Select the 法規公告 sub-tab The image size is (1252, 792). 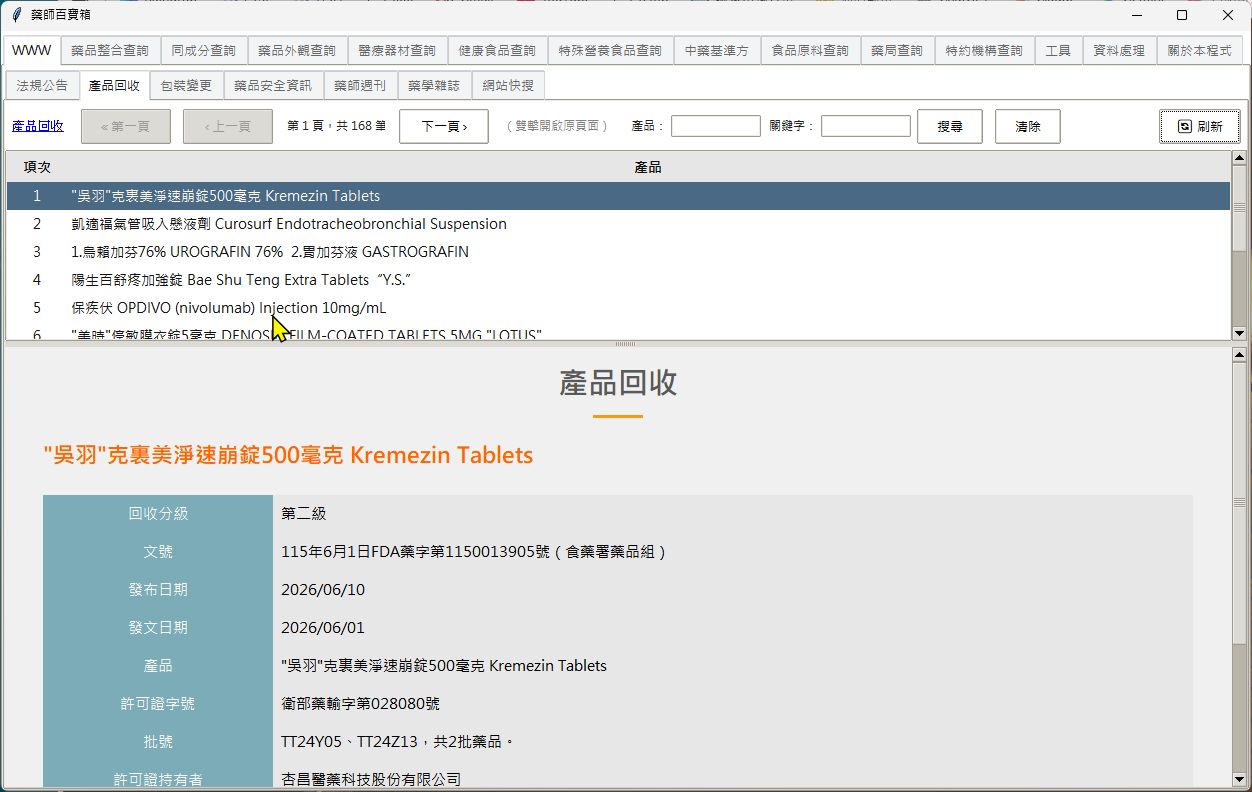point(42,86)
